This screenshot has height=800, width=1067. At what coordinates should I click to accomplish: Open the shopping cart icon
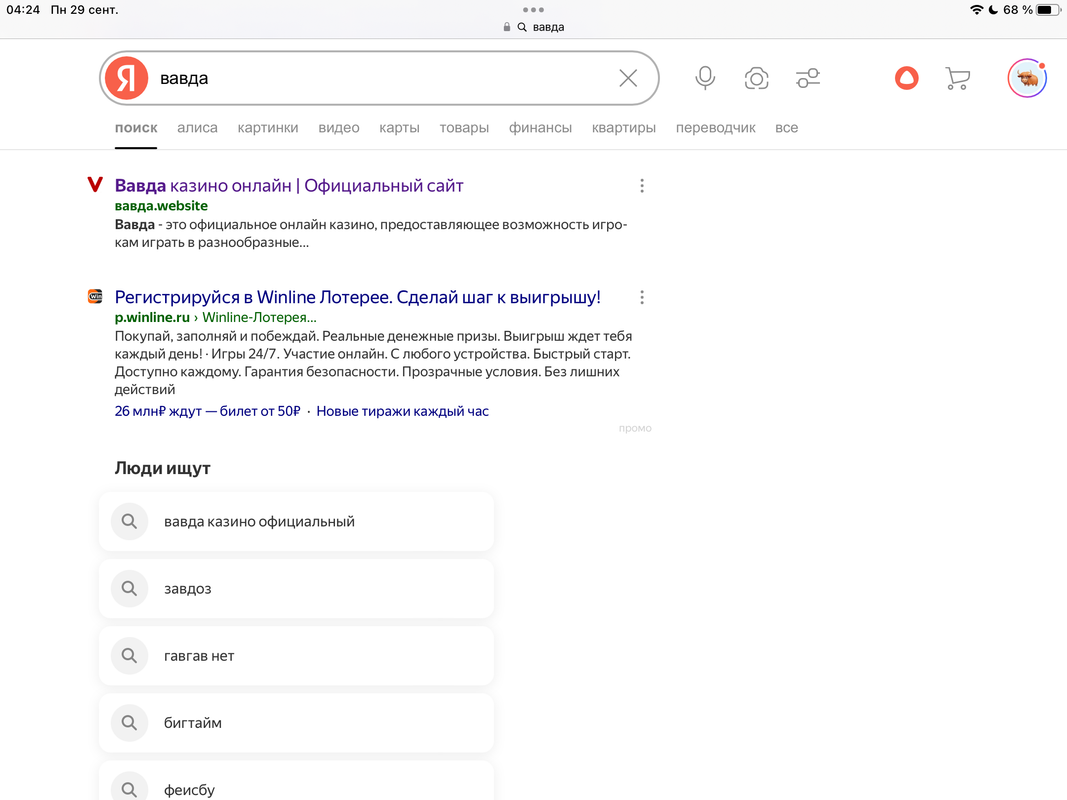(957, 78)
